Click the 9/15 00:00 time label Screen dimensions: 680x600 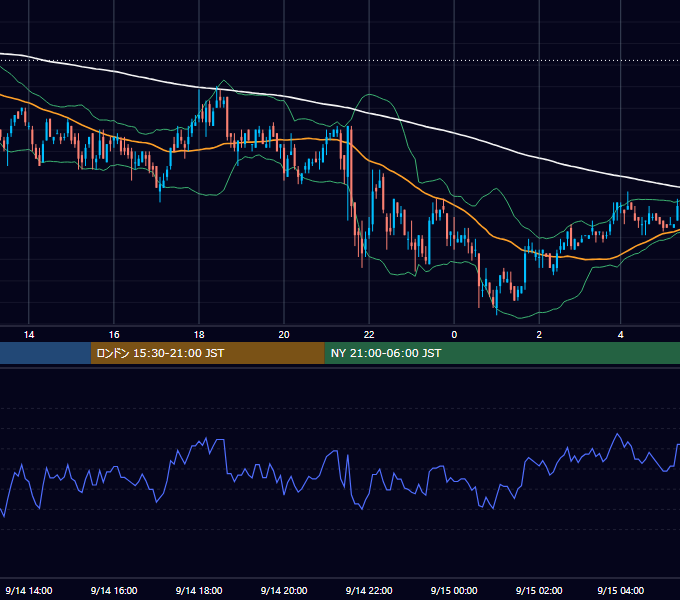(454, 590)
